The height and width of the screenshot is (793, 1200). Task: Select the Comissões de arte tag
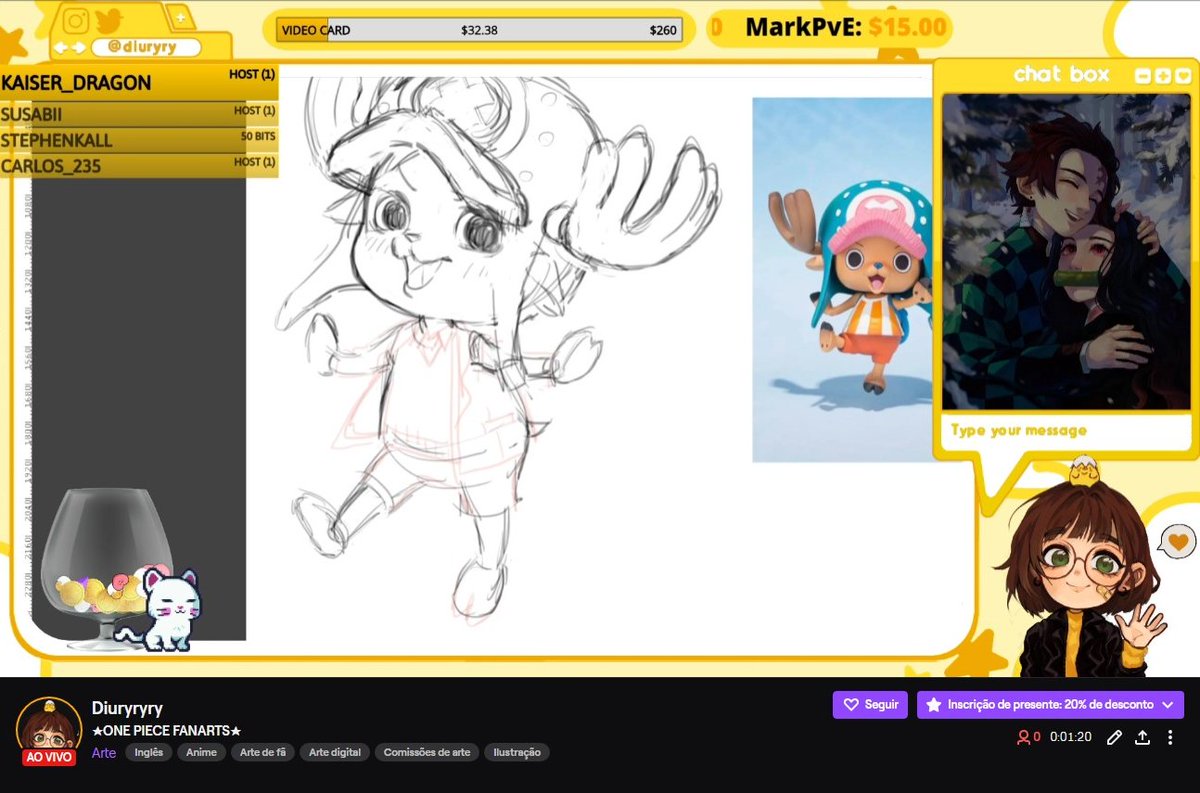[427, 752]
